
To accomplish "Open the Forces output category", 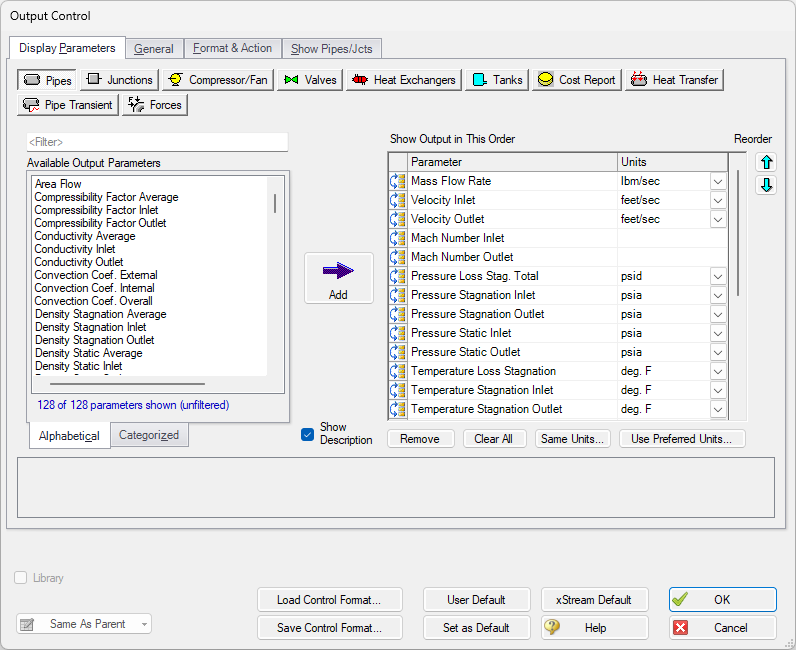I will 155,105.
